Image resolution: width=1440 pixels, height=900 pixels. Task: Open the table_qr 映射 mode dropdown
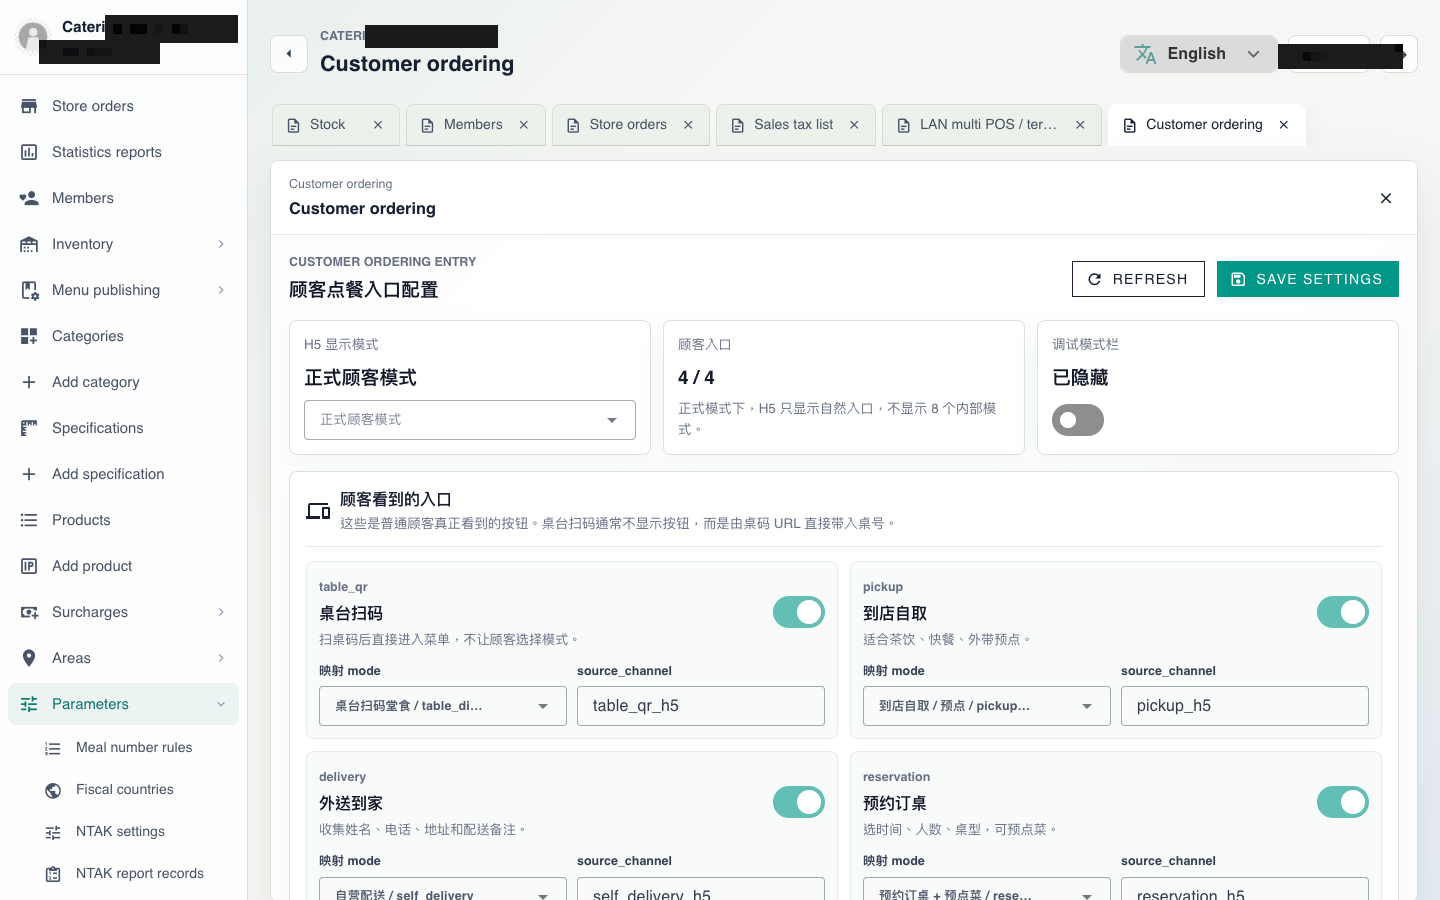[443, 706]
